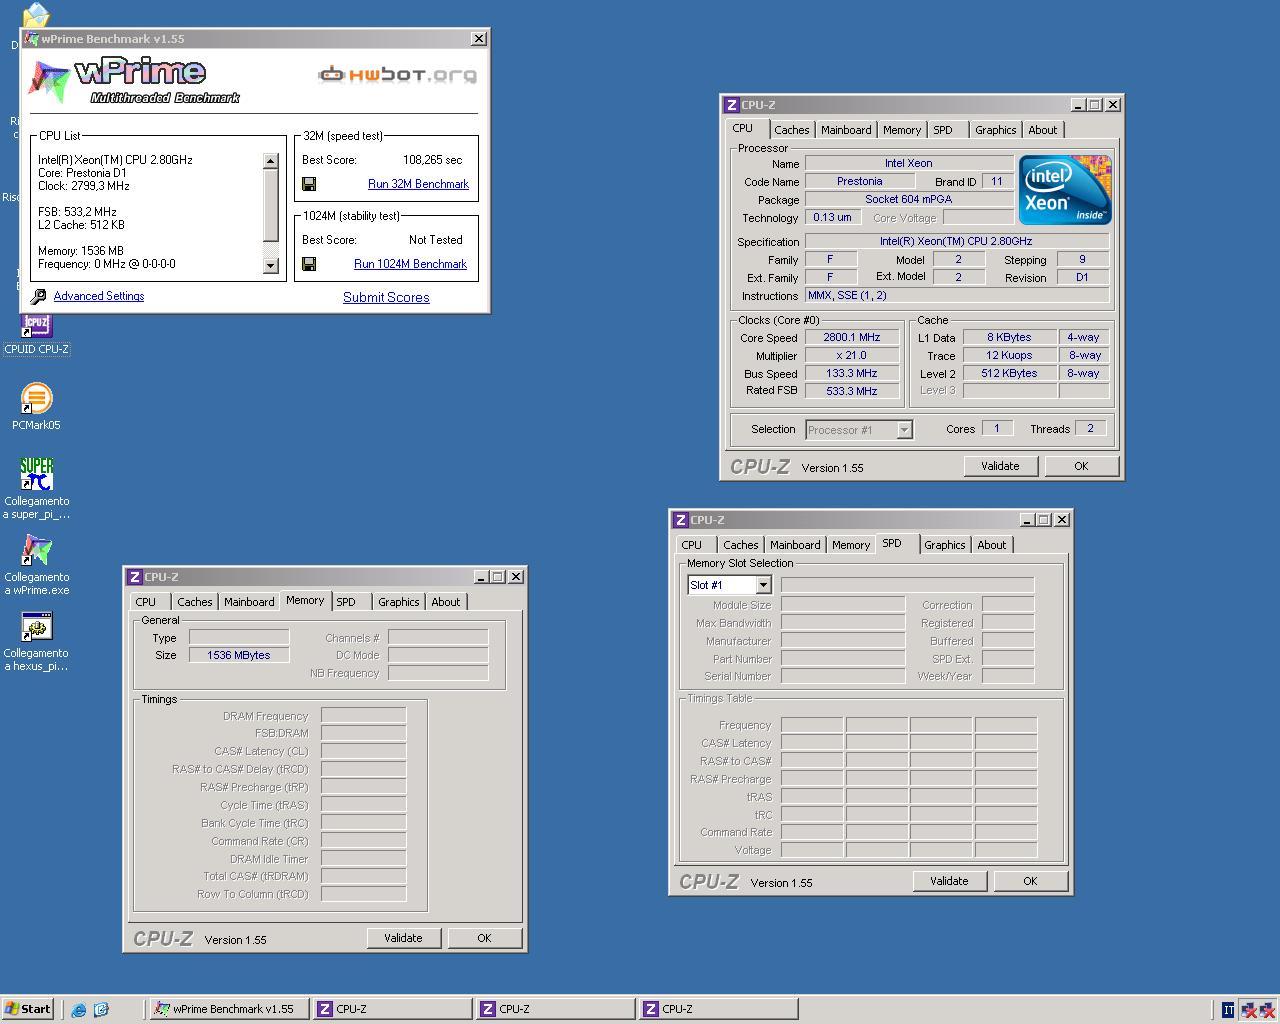Open CPU tab in the SPD window
This screenshot has height=1024, width=1280.
point(691,545)
